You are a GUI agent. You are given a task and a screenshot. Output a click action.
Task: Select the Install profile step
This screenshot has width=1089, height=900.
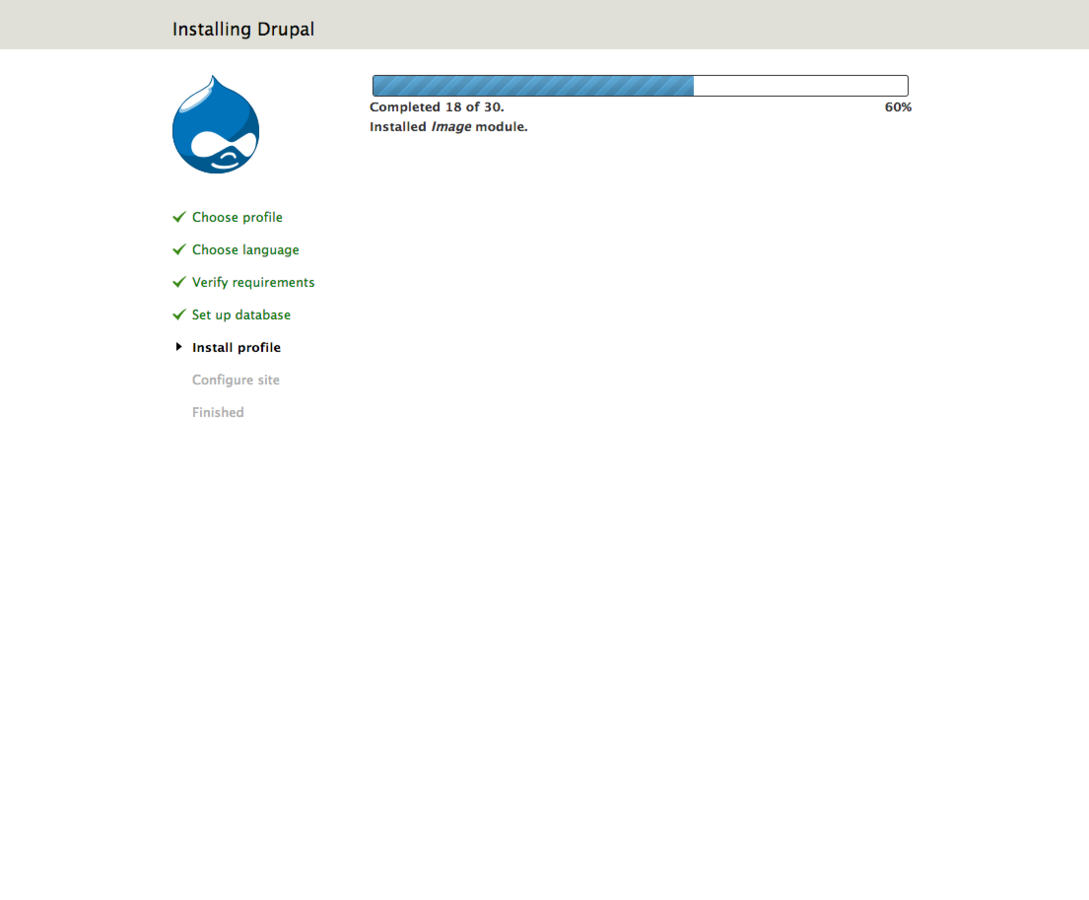click(237, 347)
